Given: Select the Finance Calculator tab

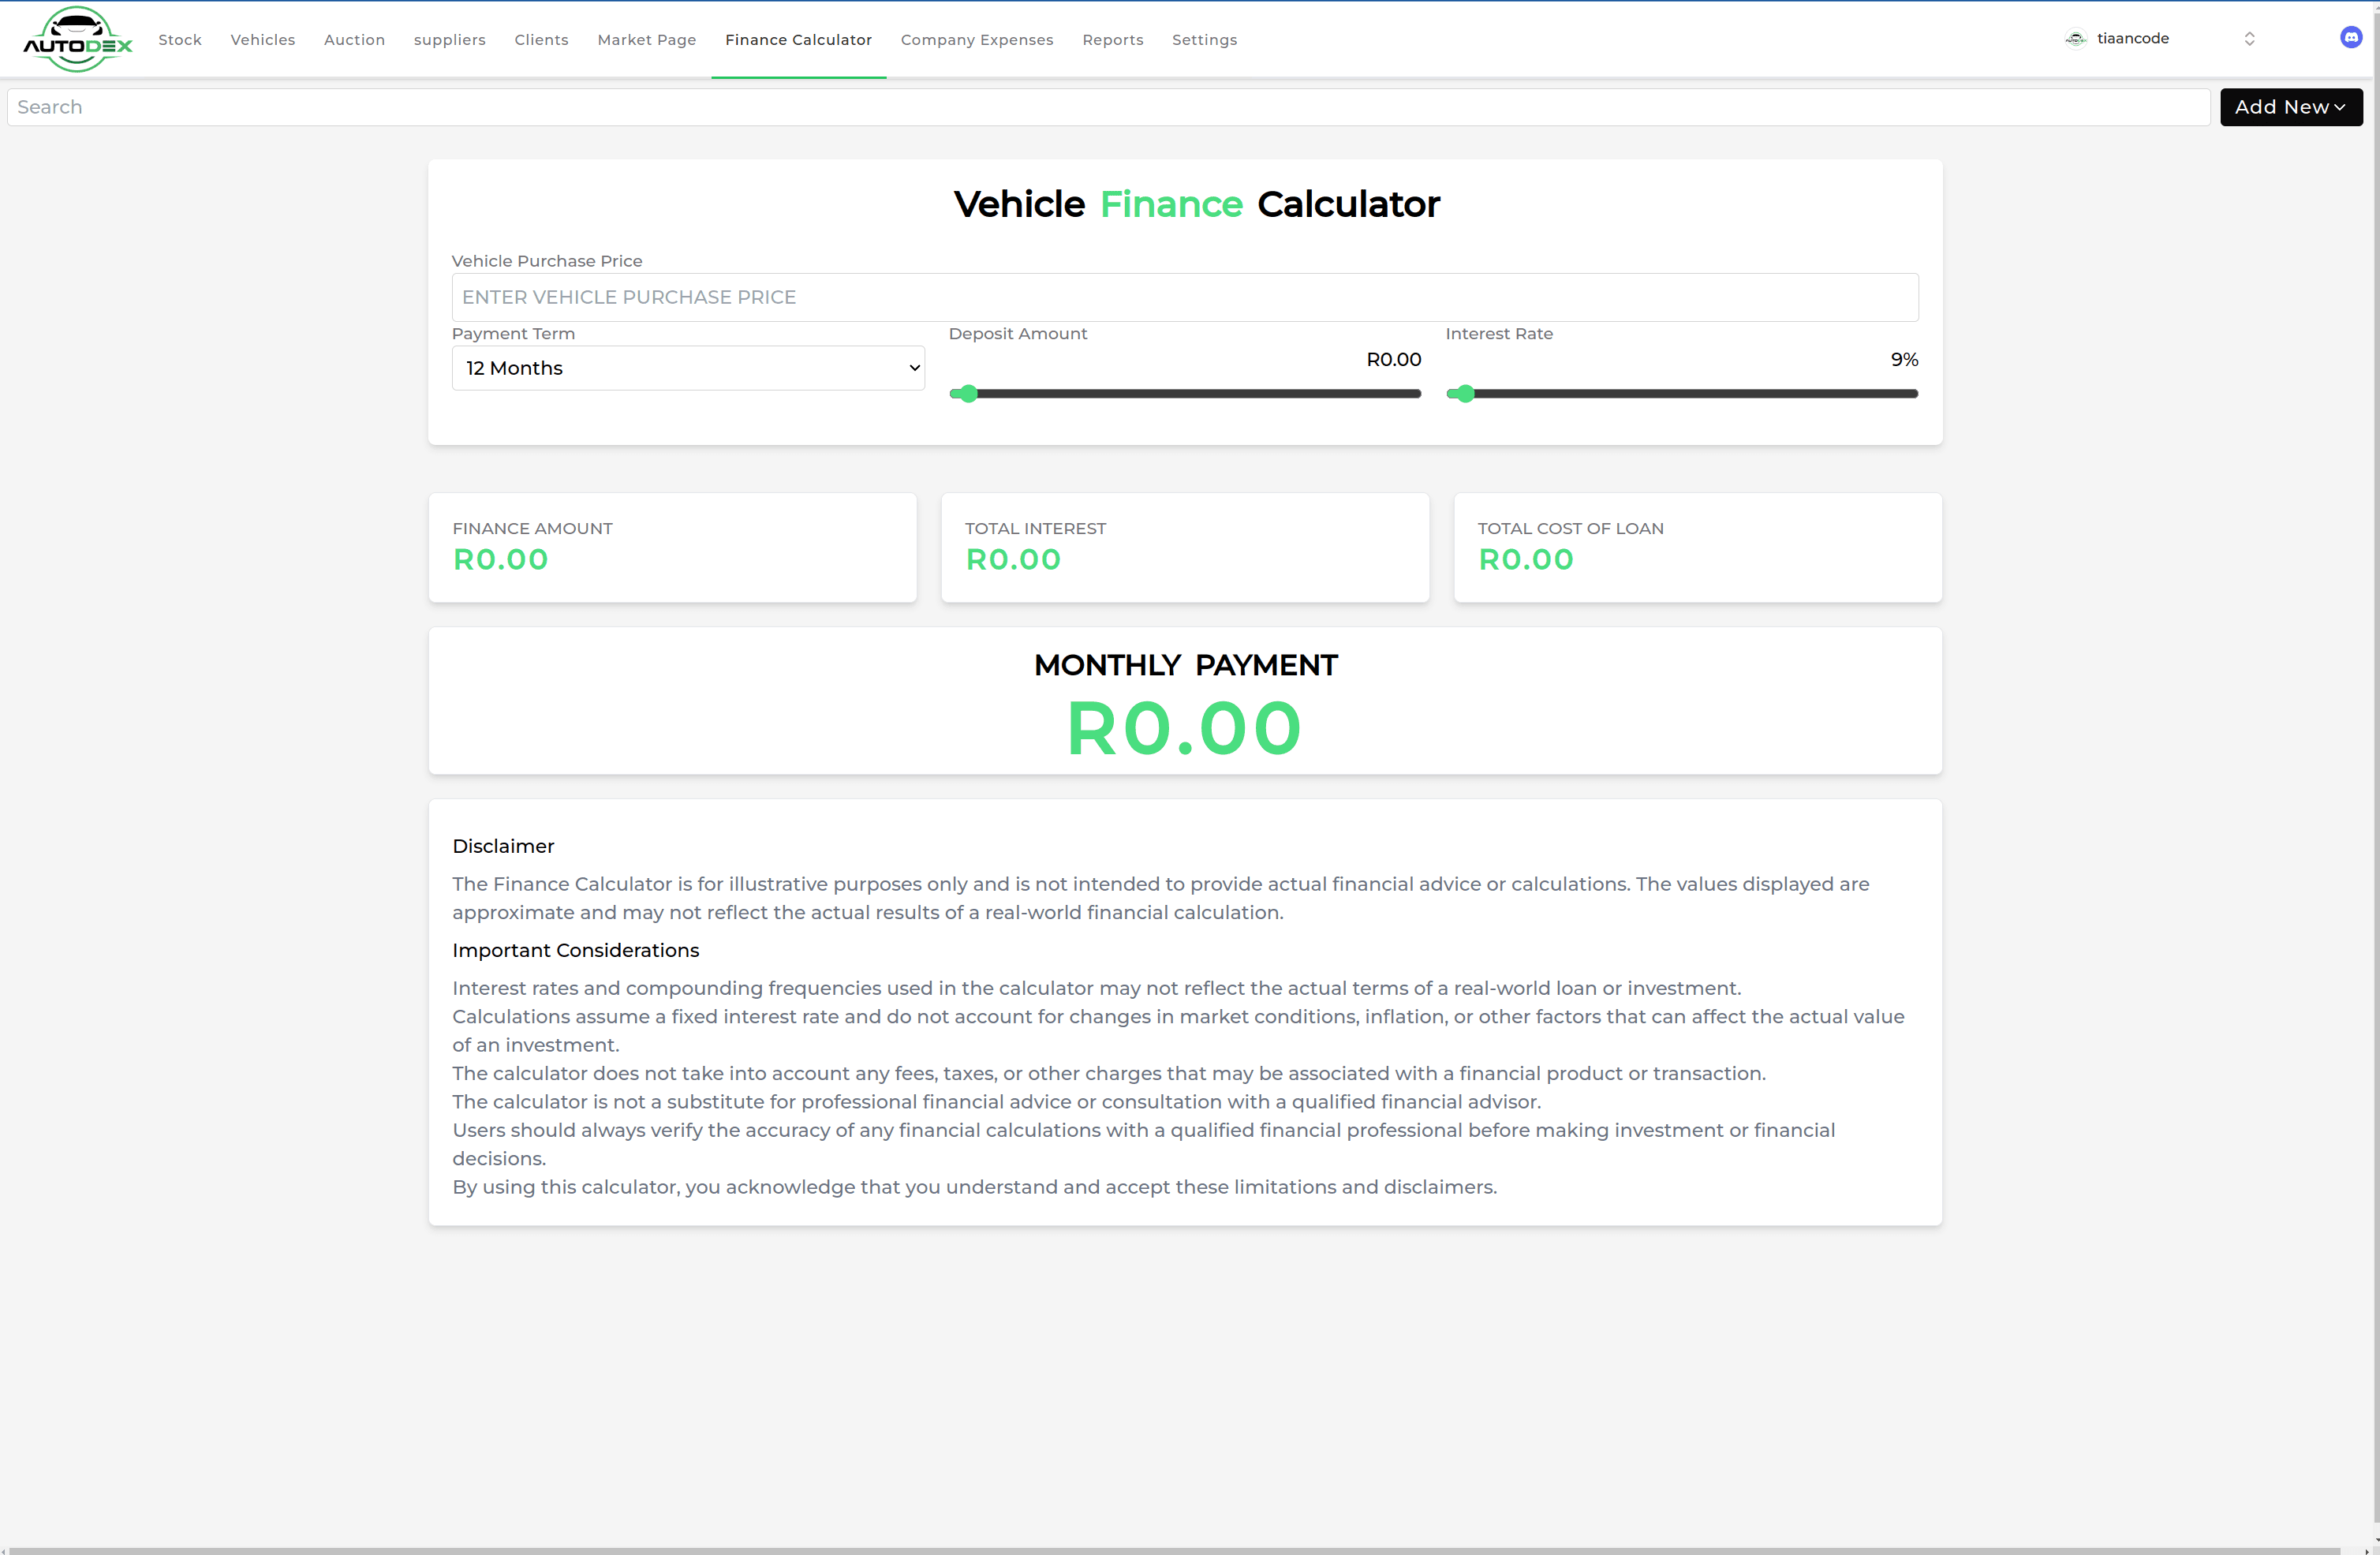Looking at the screenshot, I should pyautogui.click(x=799, y=39).
